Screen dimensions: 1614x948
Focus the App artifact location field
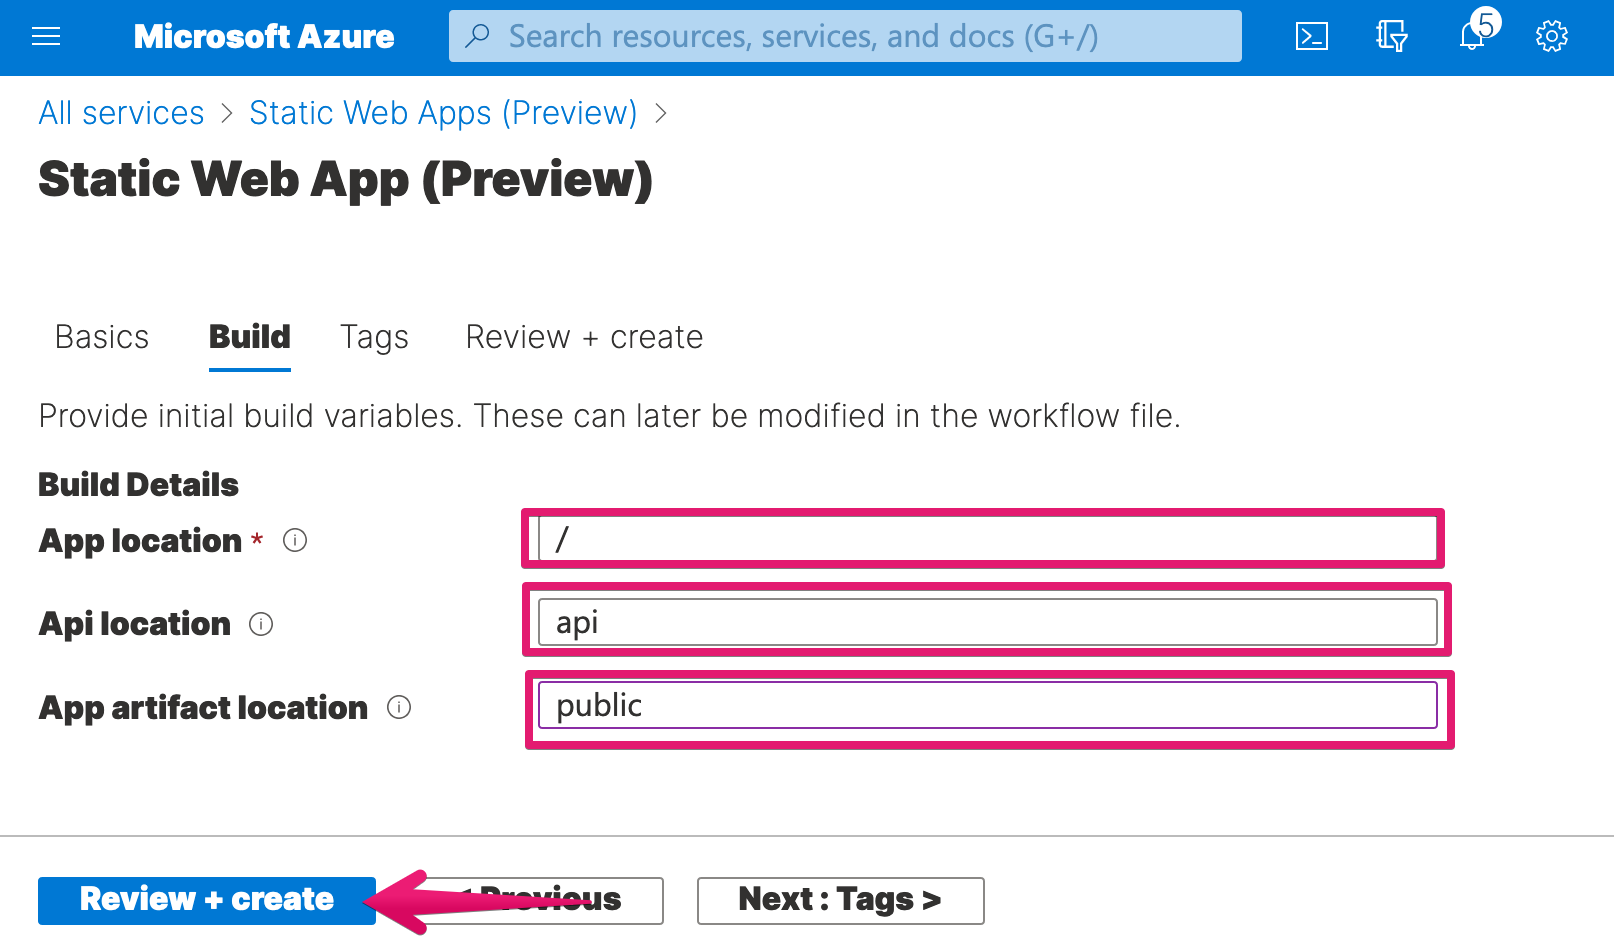pos(987,706)
